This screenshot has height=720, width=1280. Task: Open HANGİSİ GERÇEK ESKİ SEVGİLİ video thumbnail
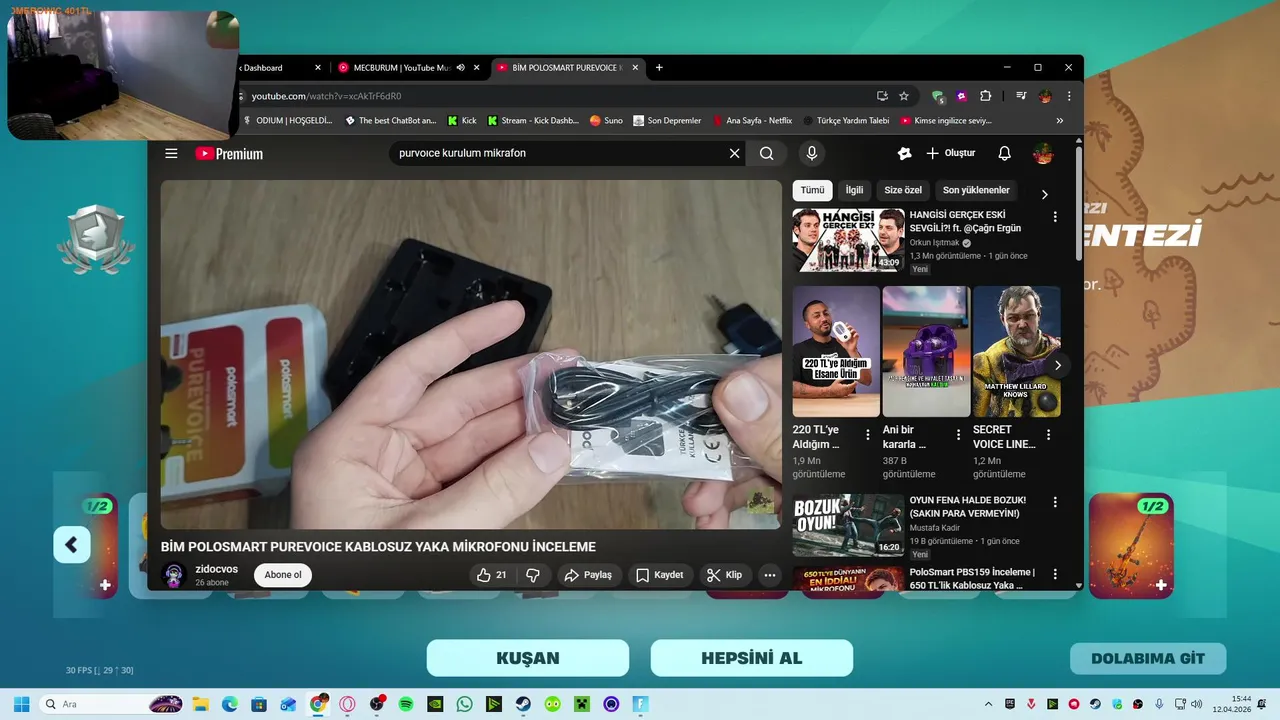click(849, 240)
